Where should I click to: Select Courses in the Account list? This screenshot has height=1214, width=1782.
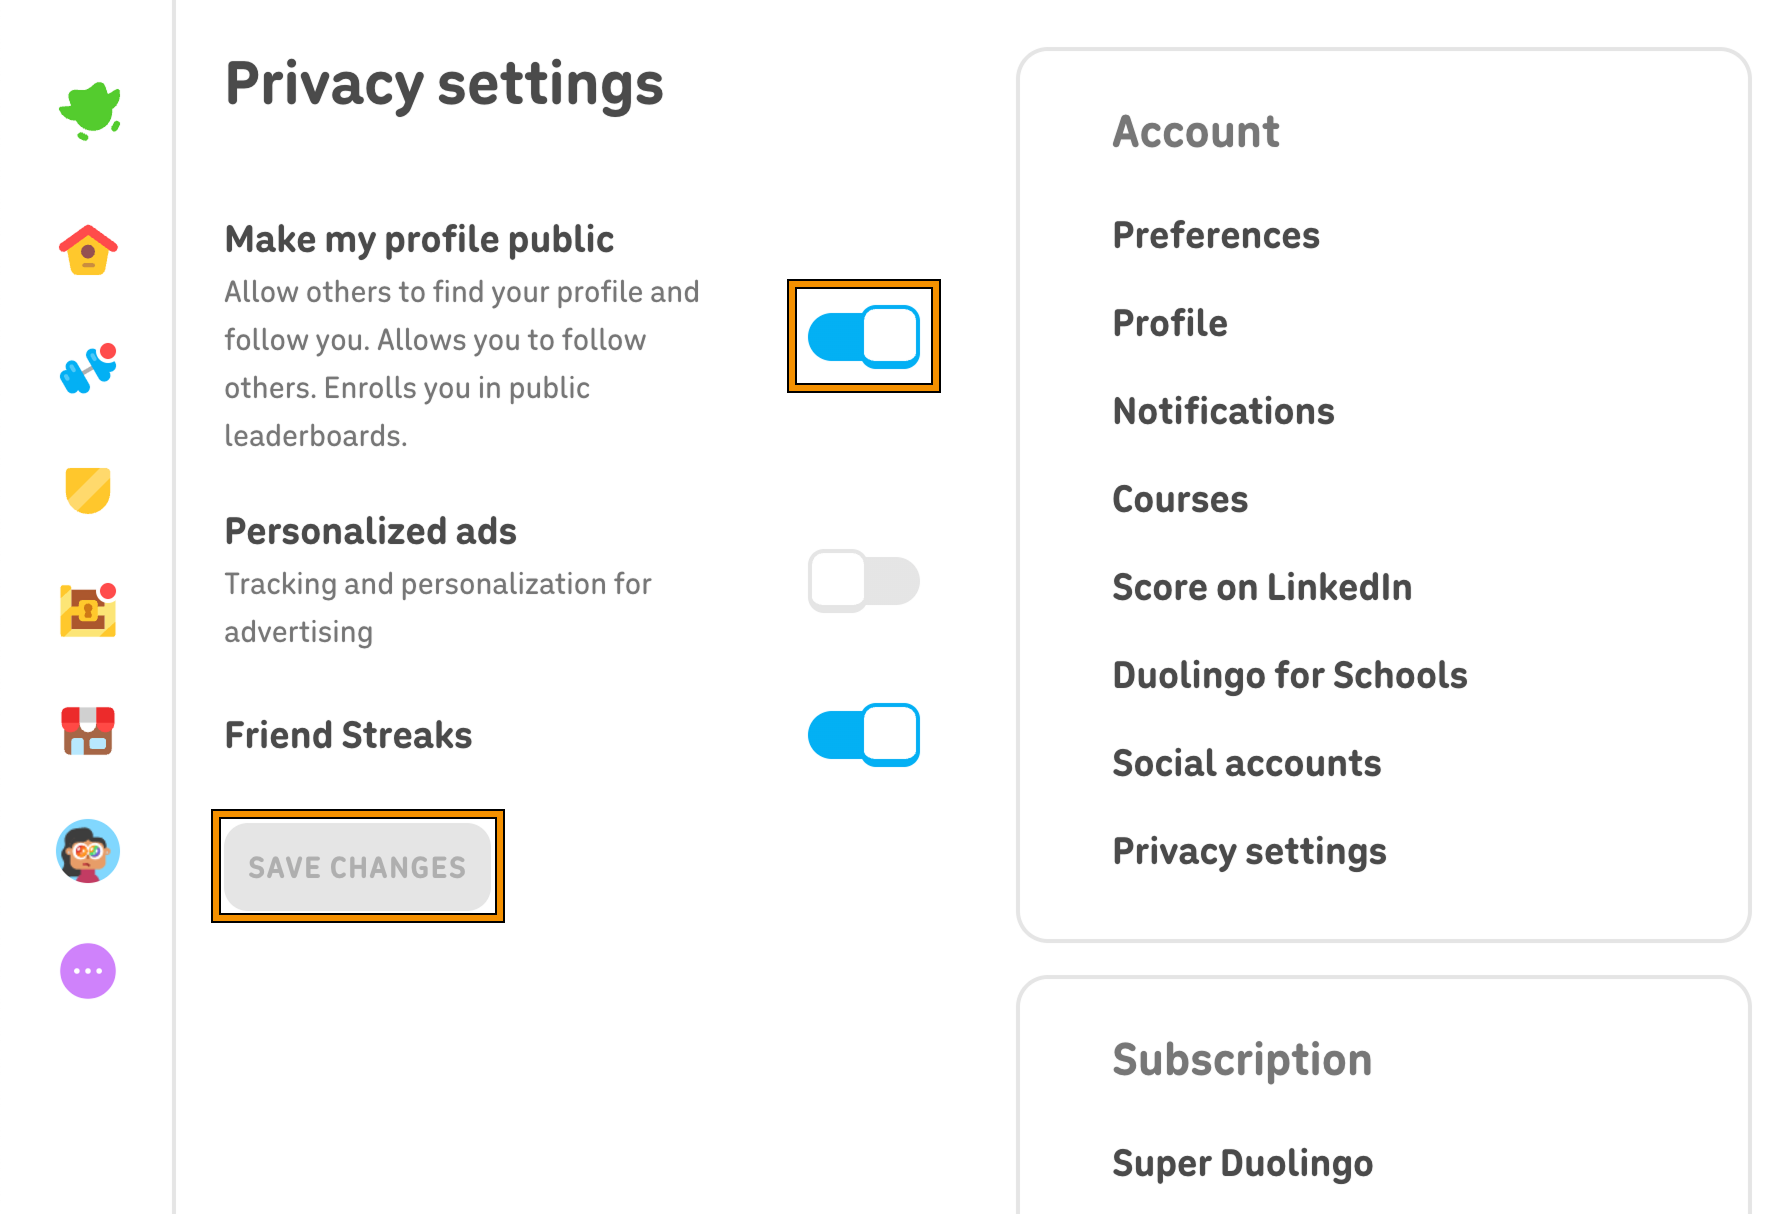[1180, 499]
